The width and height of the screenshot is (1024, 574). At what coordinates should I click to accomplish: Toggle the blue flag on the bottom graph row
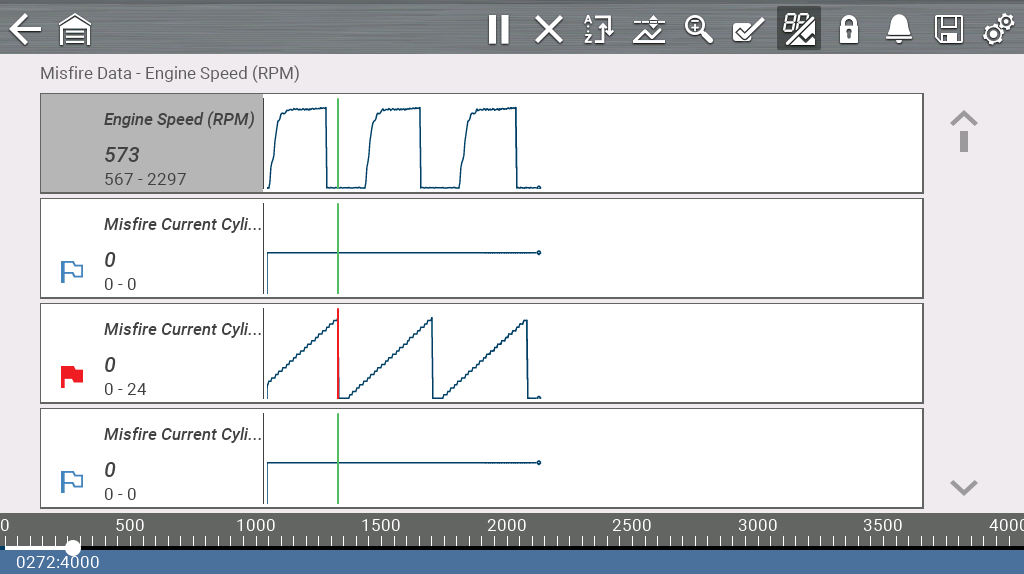[72, 481]
